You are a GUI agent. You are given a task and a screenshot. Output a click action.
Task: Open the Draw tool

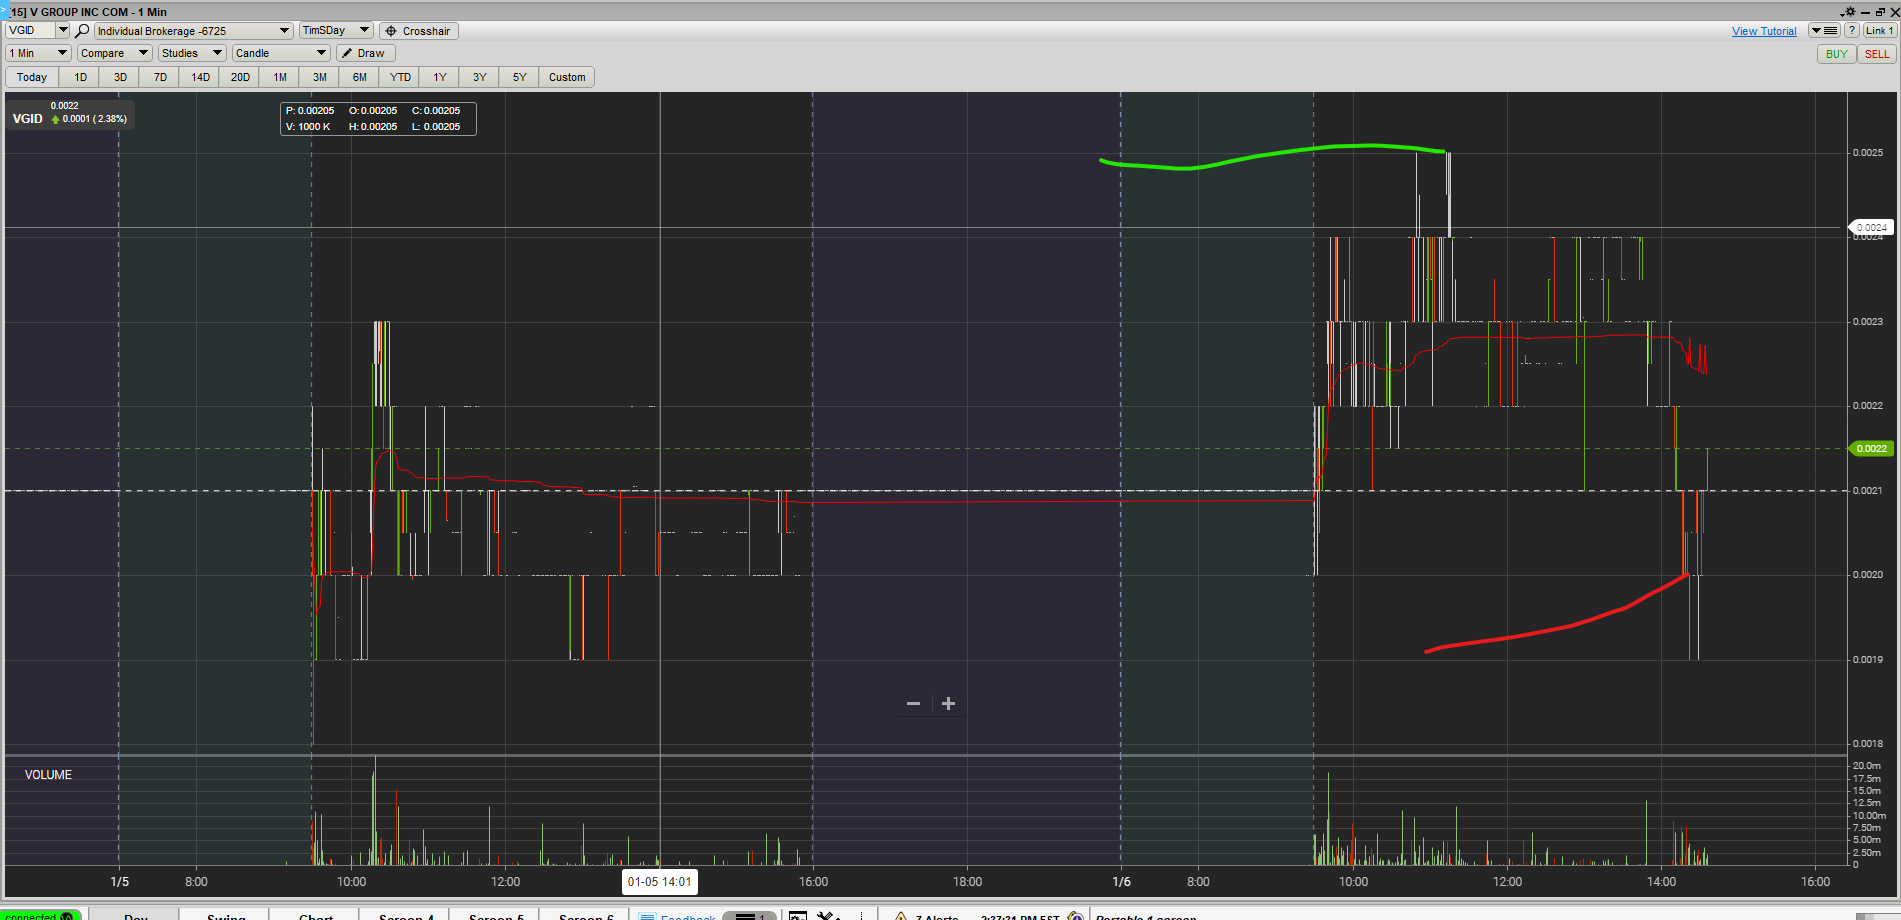pos(365,53)
